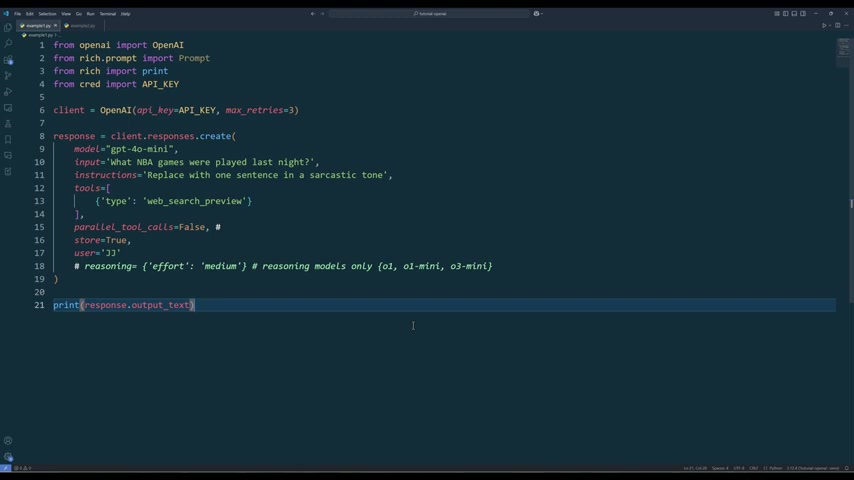
Task: Click Ln 21, Col 28 cursor position
Action: point(695,468)
